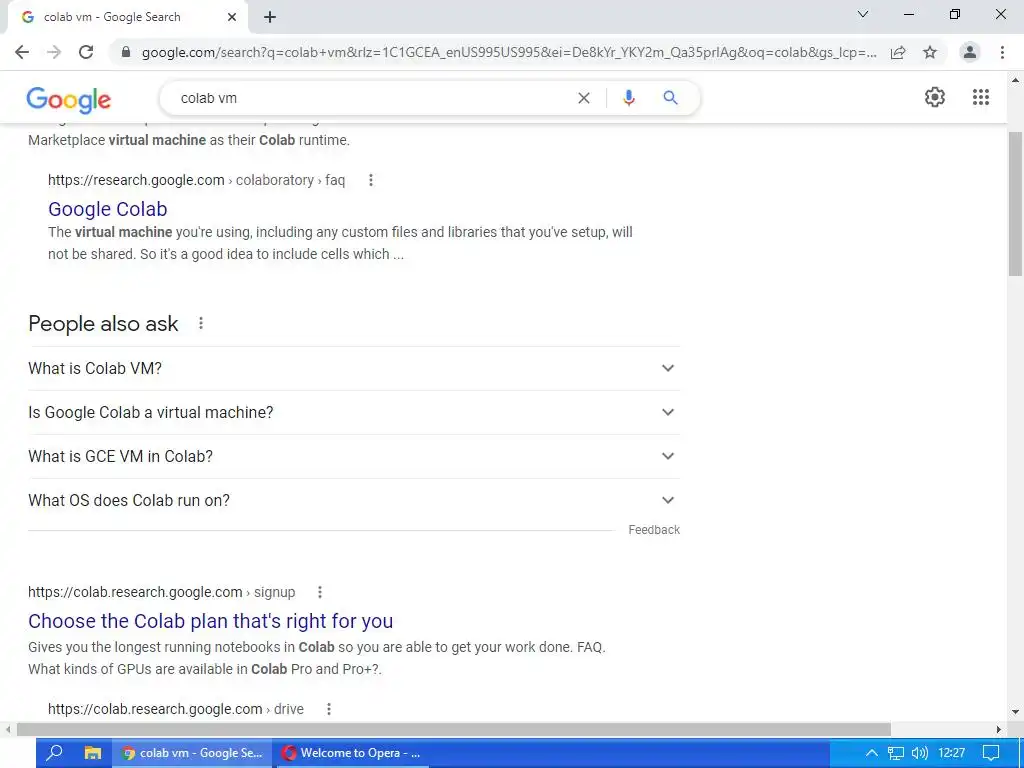
Task: Click the vertical scrollbar thumb
Action: (1016, 204)
